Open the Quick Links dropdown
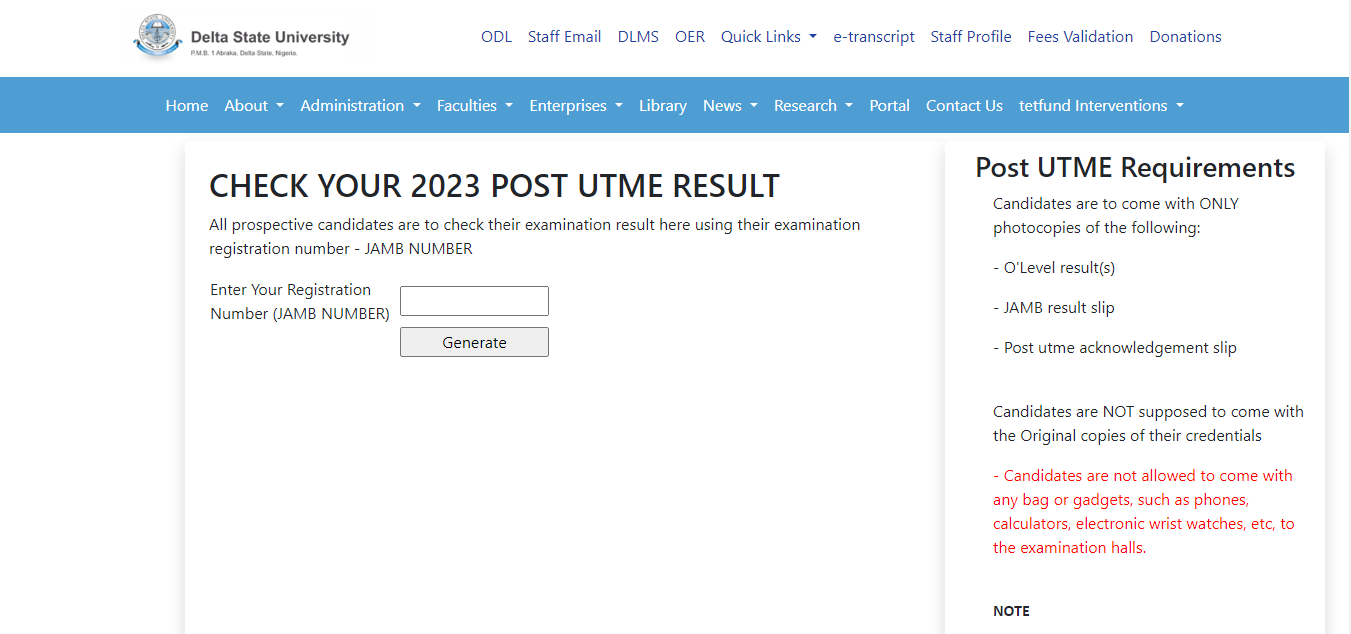1351x634 pixels. 768,36
